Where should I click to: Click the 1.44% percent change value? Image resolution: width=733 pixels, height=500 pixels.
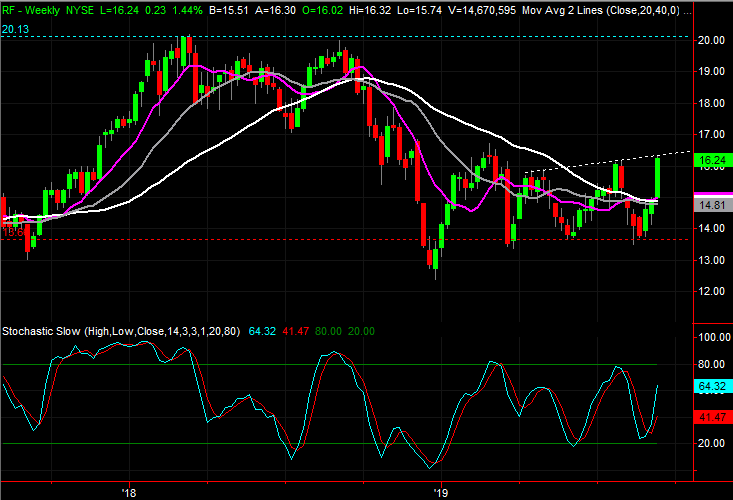[x=187, y=10]
